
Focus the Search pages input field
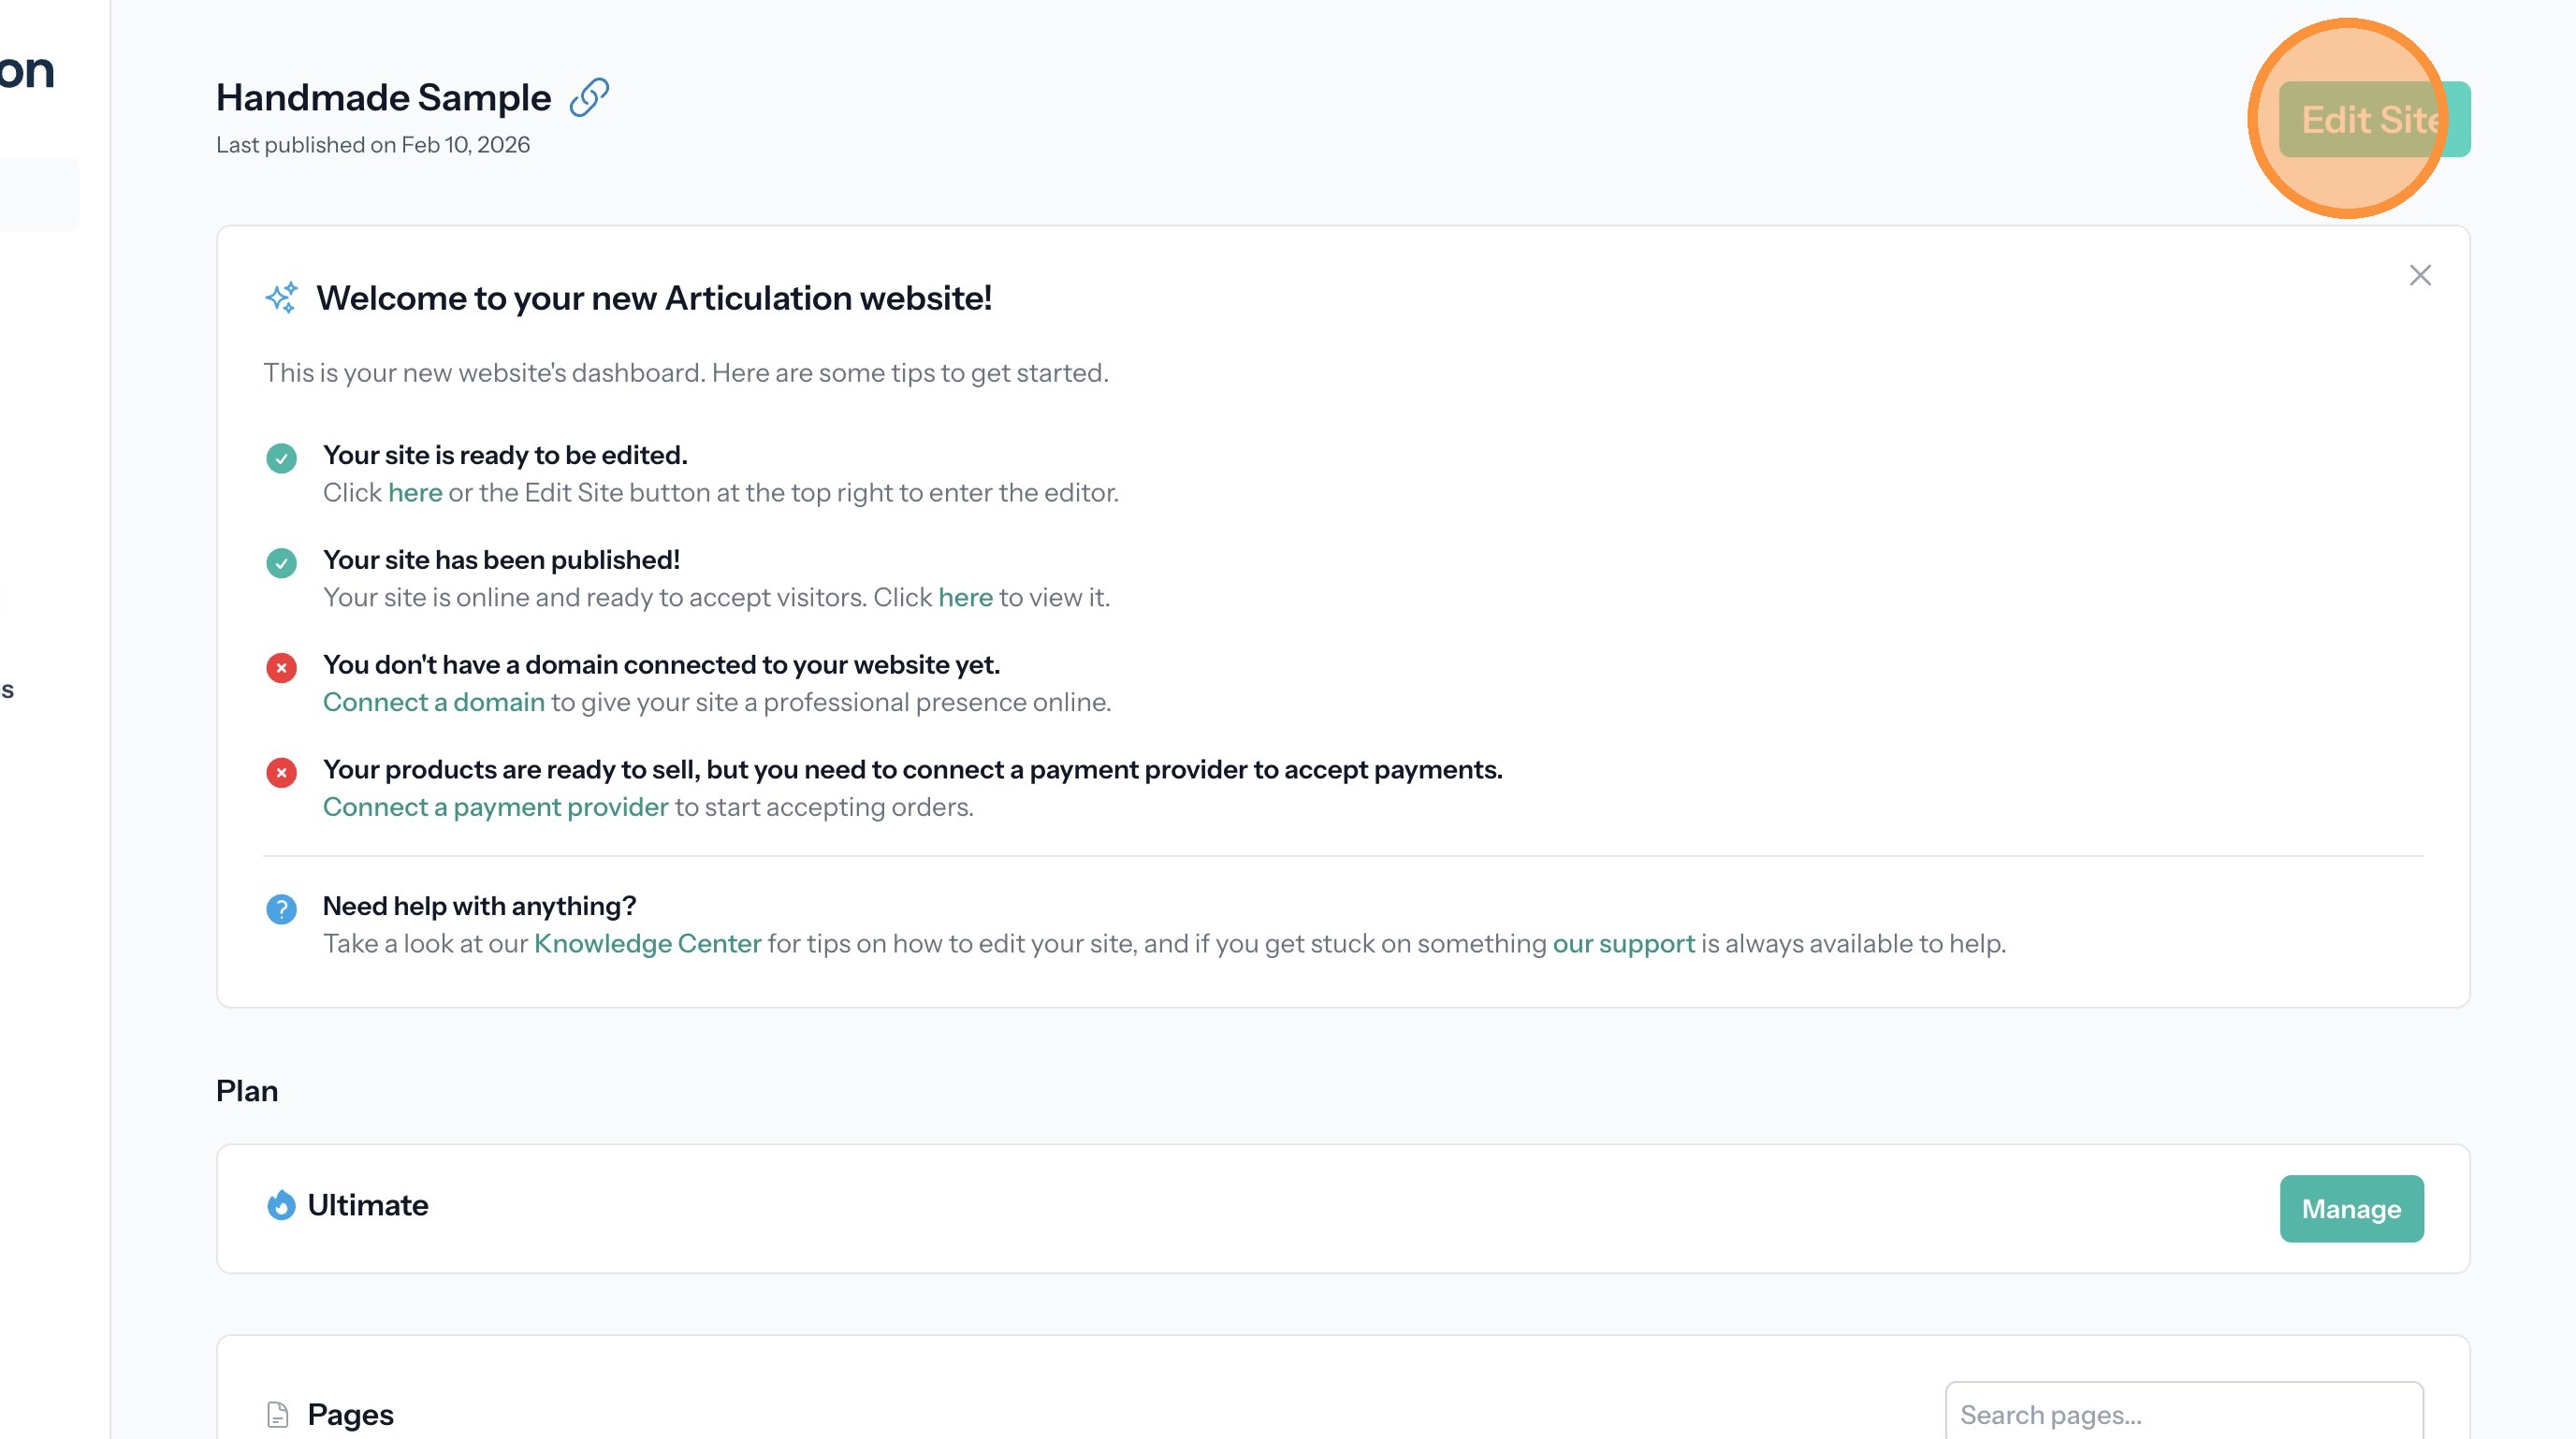pyautogui.click(x=2183, y=1414)
